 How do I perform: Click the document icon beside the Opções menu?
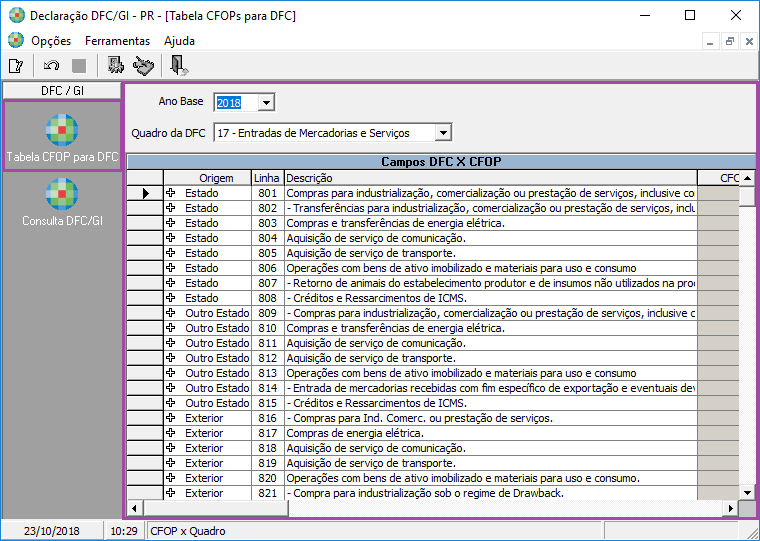click(16, 40)
